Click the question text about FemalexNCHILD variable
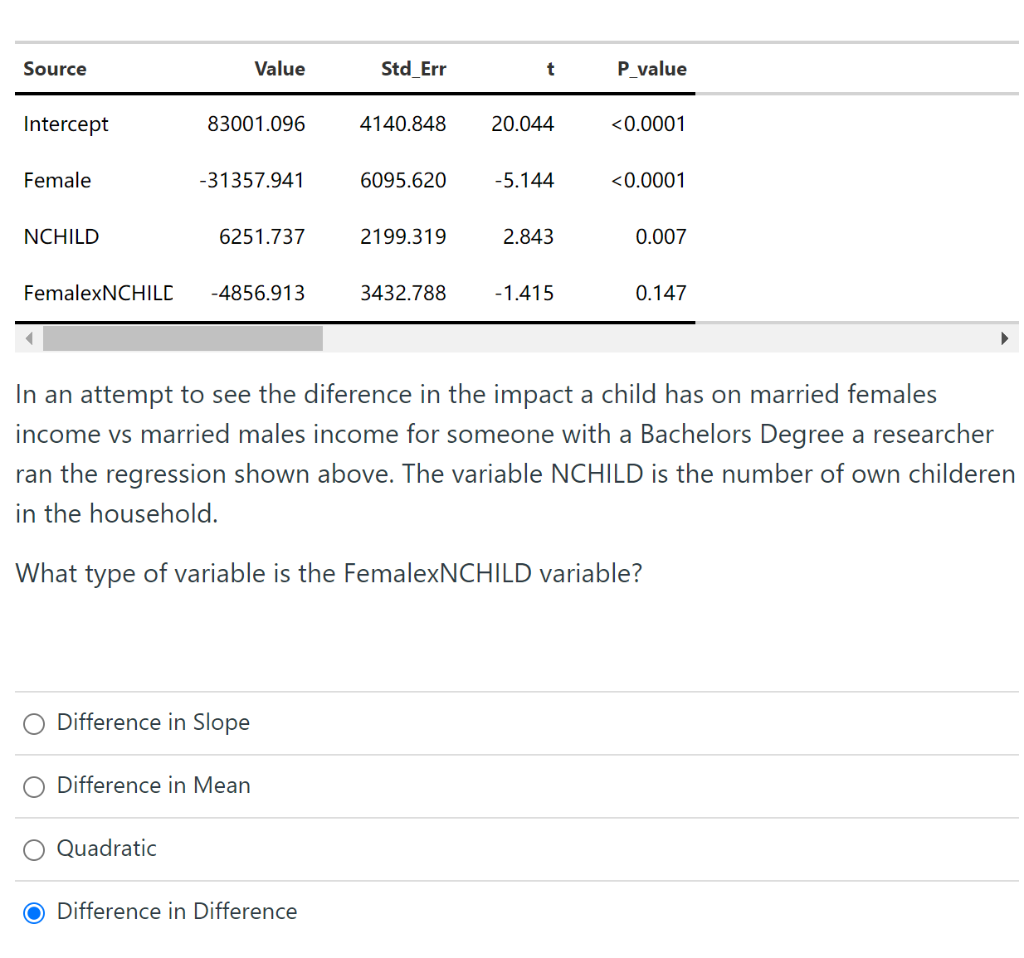The height and width of the screenshot is (958, 1024). pos(329,573)
